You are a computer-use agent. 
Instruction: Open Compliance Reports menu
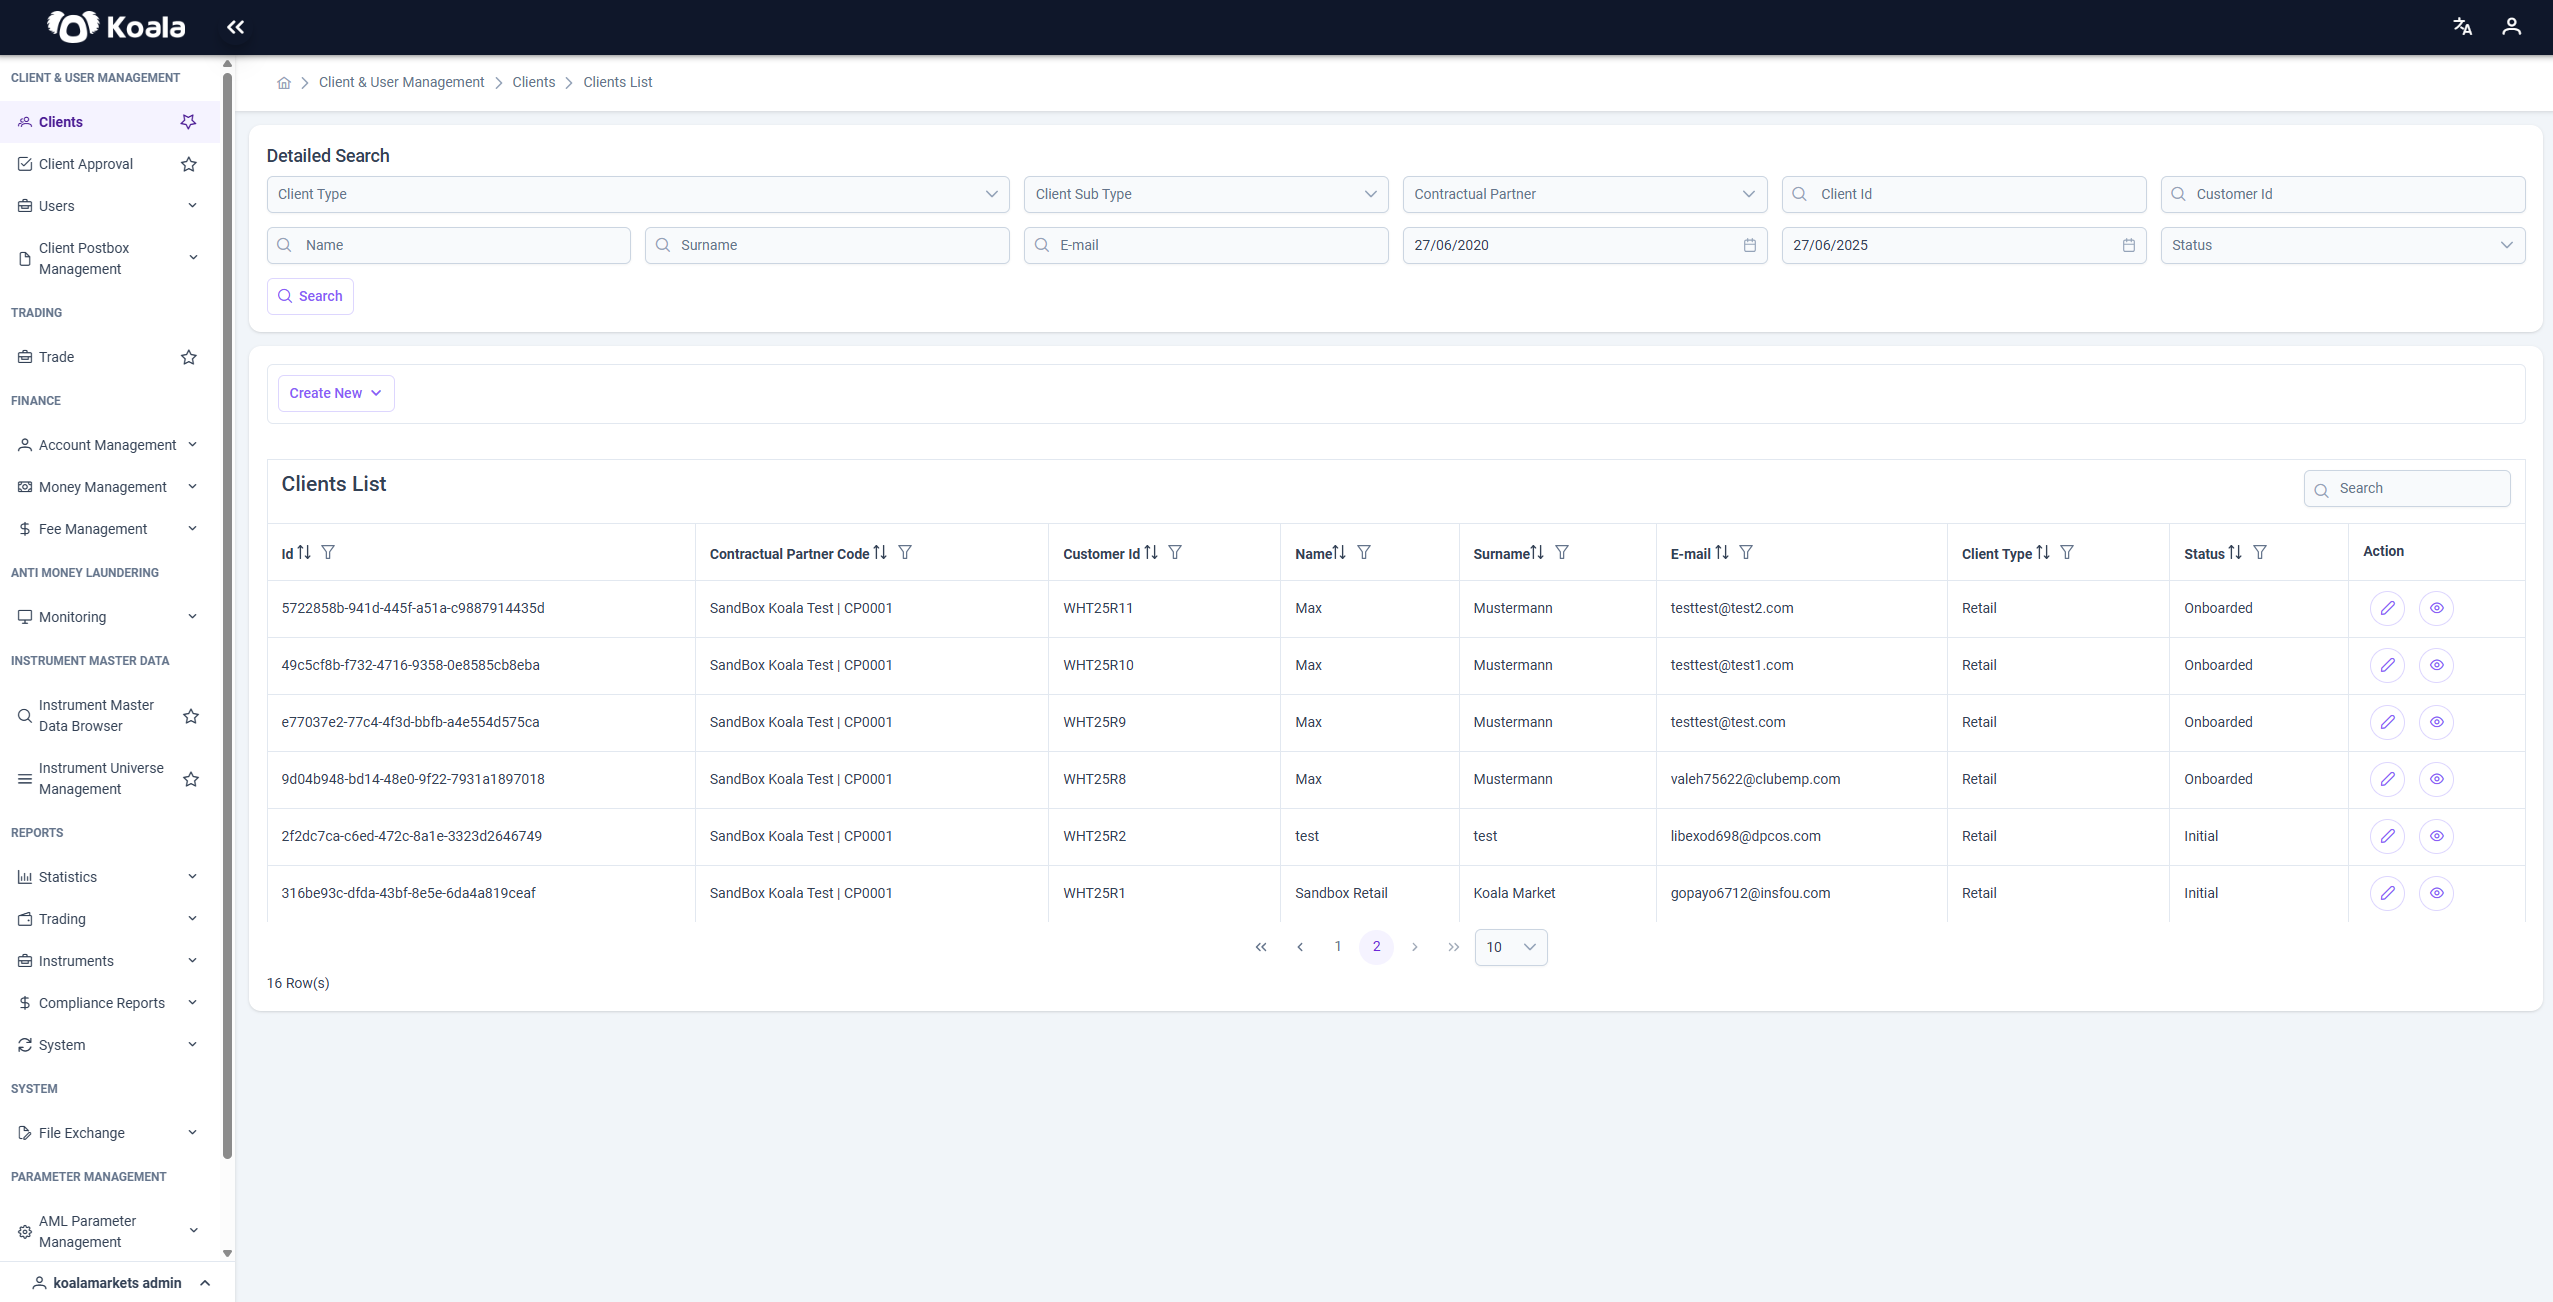pos(110,1003)
